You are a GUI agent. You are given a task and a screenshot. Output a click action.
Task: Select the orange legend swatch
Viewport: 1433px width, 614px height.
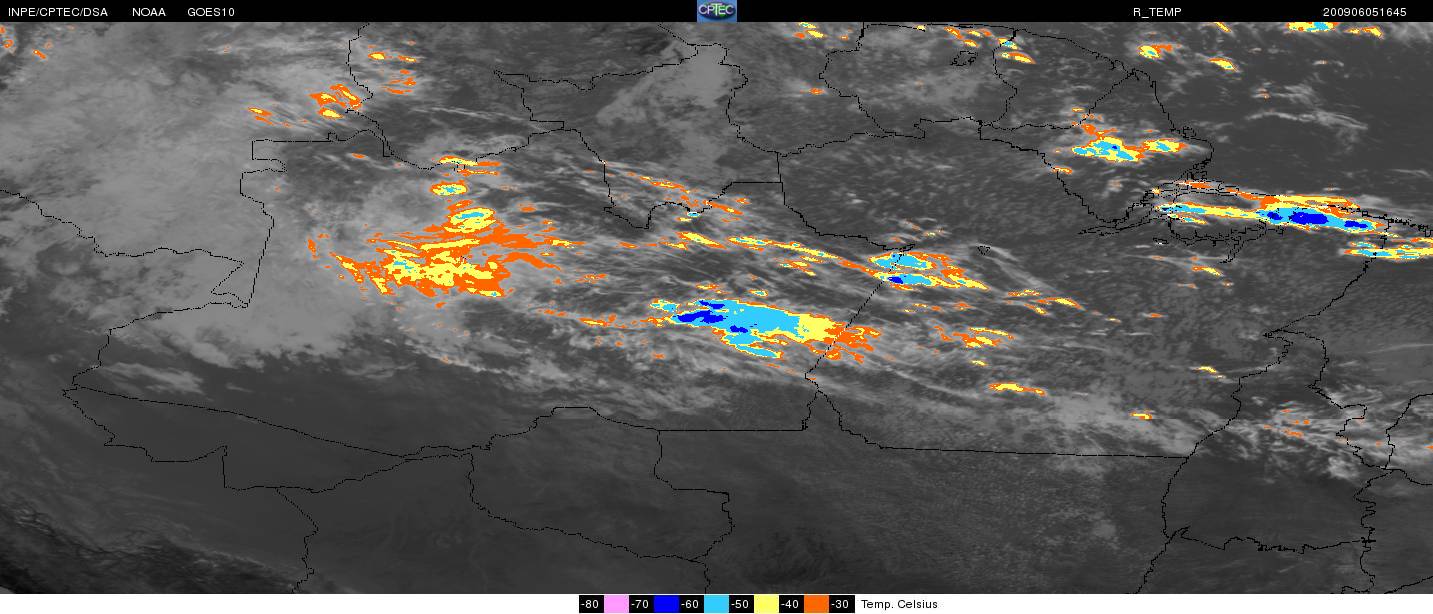[x=816, y=604]
